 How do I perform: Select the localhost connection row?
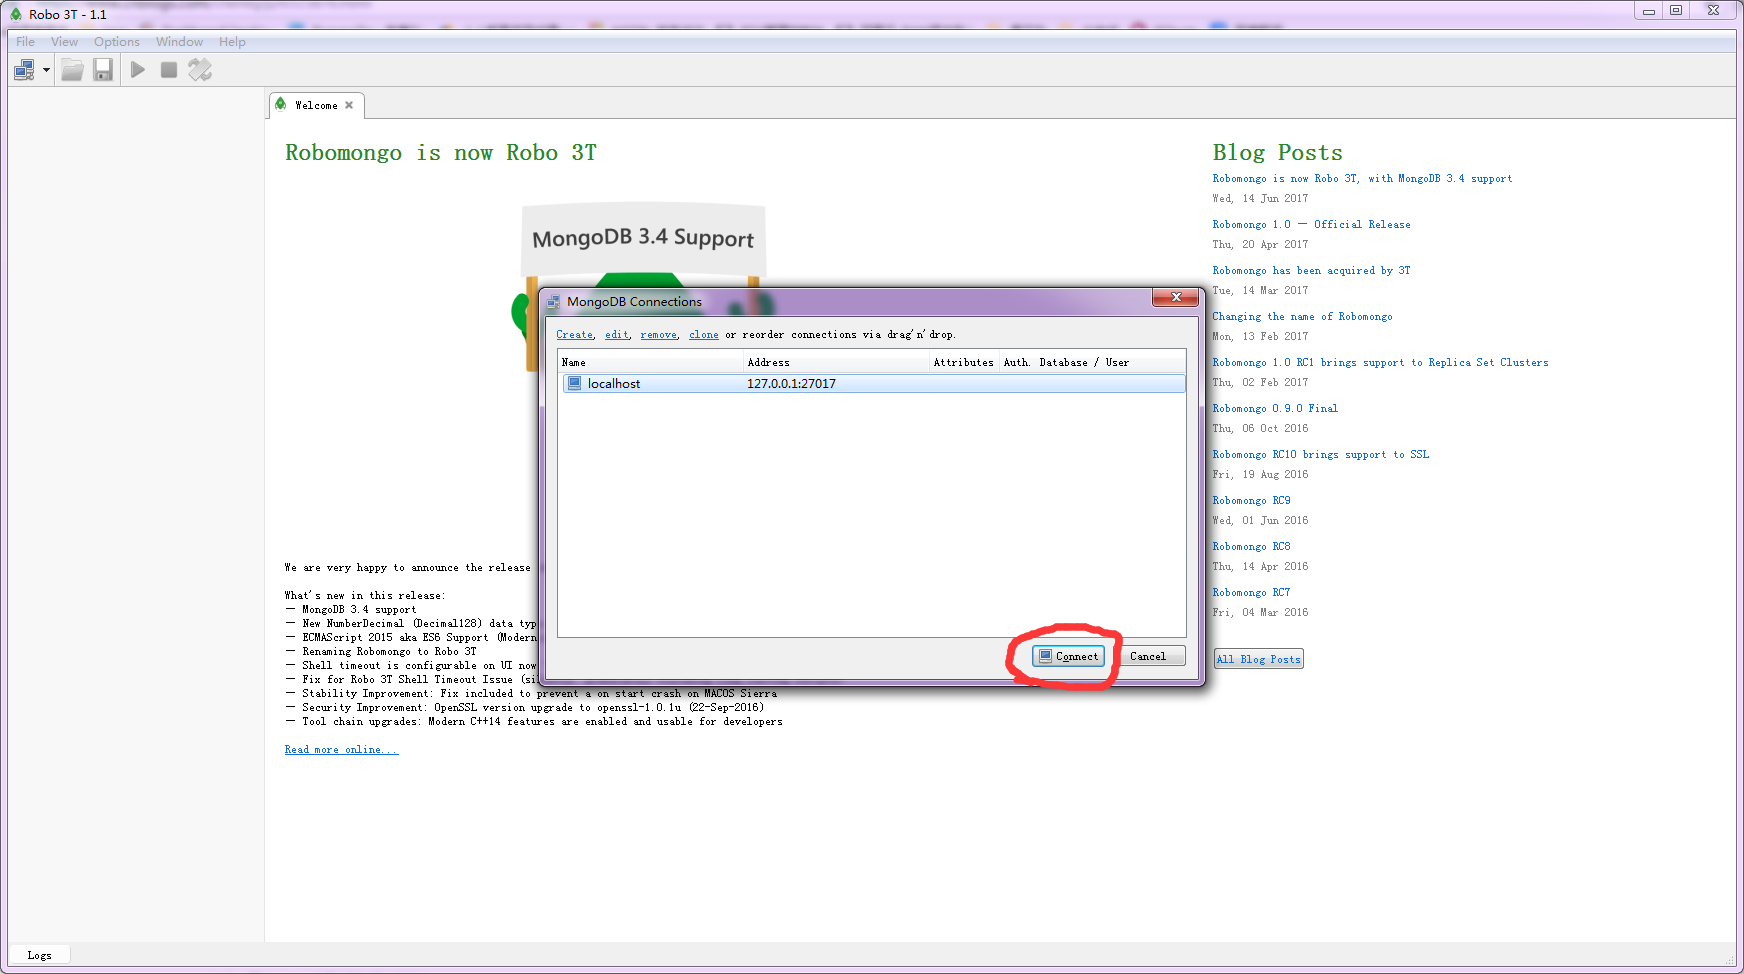[x=873, y=384]
